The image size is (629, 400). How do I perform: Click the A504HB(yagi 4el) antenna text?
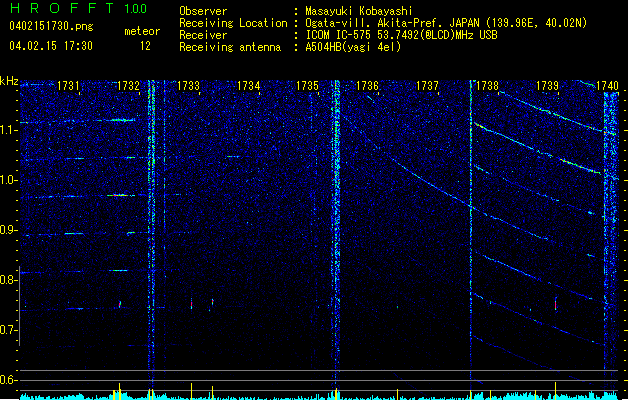[353, 47]
